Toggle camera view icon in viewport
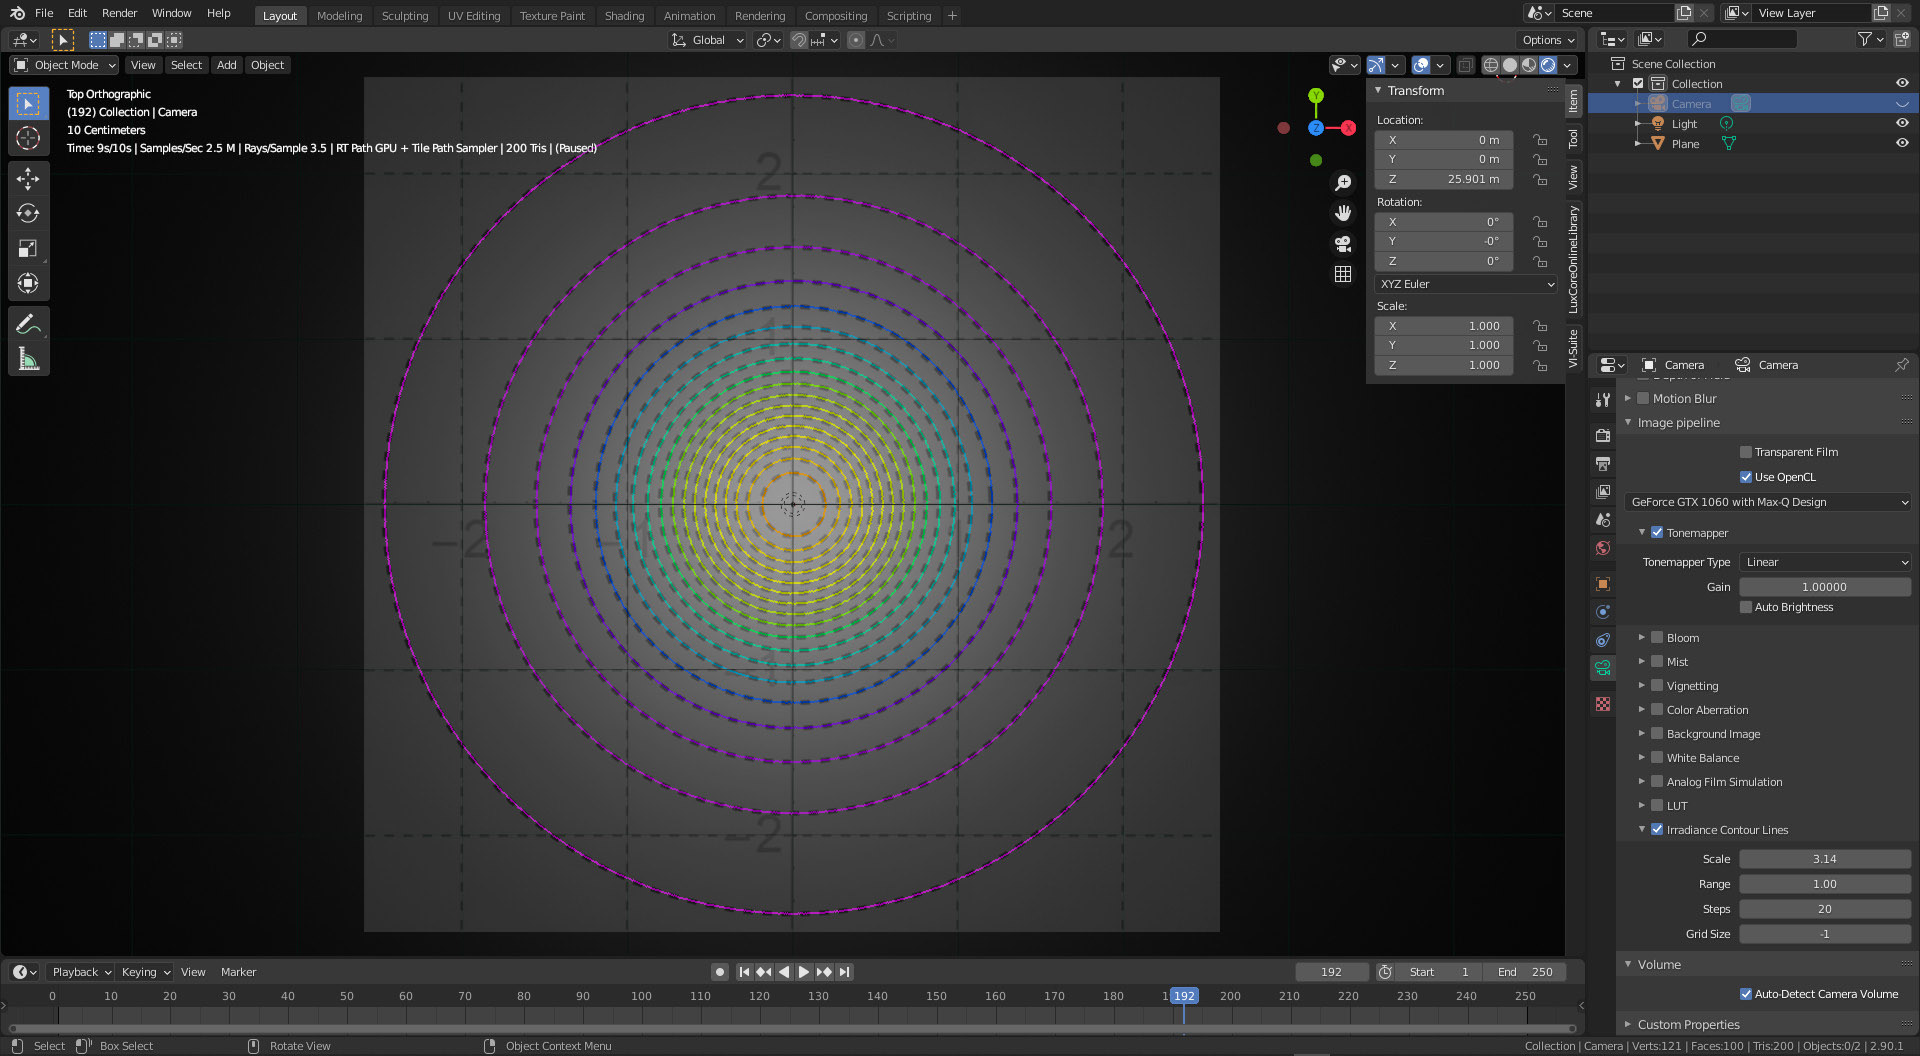This screenshot has width=1920, height=1056. pos(1343,243)
